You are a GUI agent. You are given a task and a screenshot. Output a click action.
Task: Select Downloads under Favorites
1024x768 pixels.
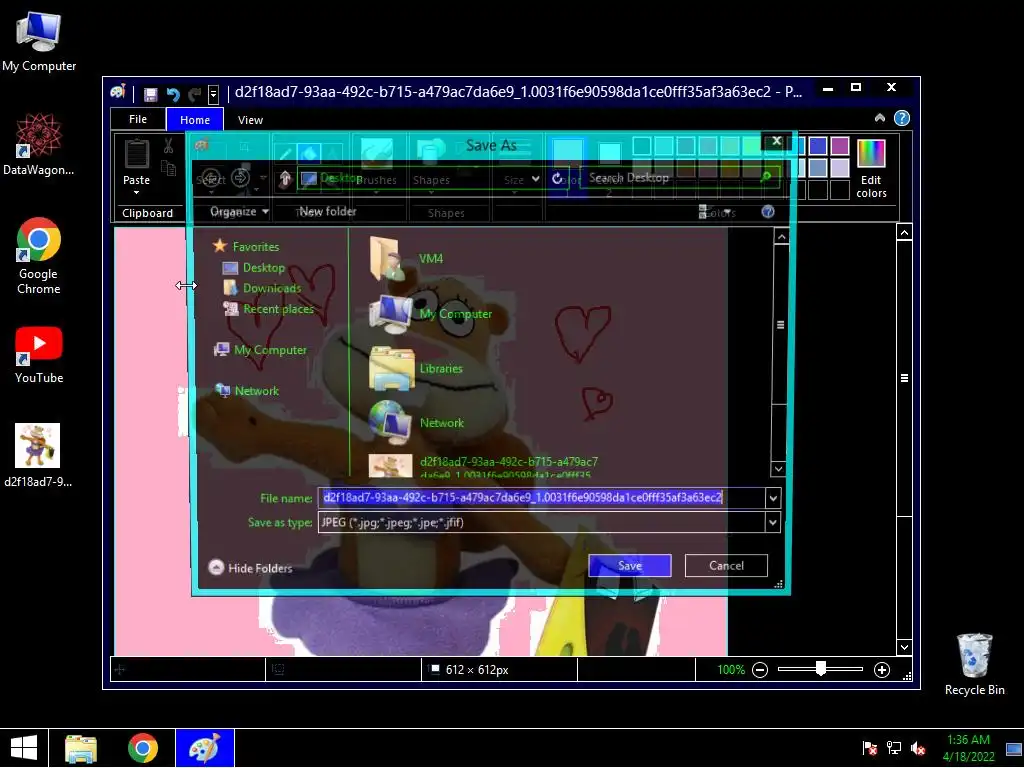click(x=262, y=288)
